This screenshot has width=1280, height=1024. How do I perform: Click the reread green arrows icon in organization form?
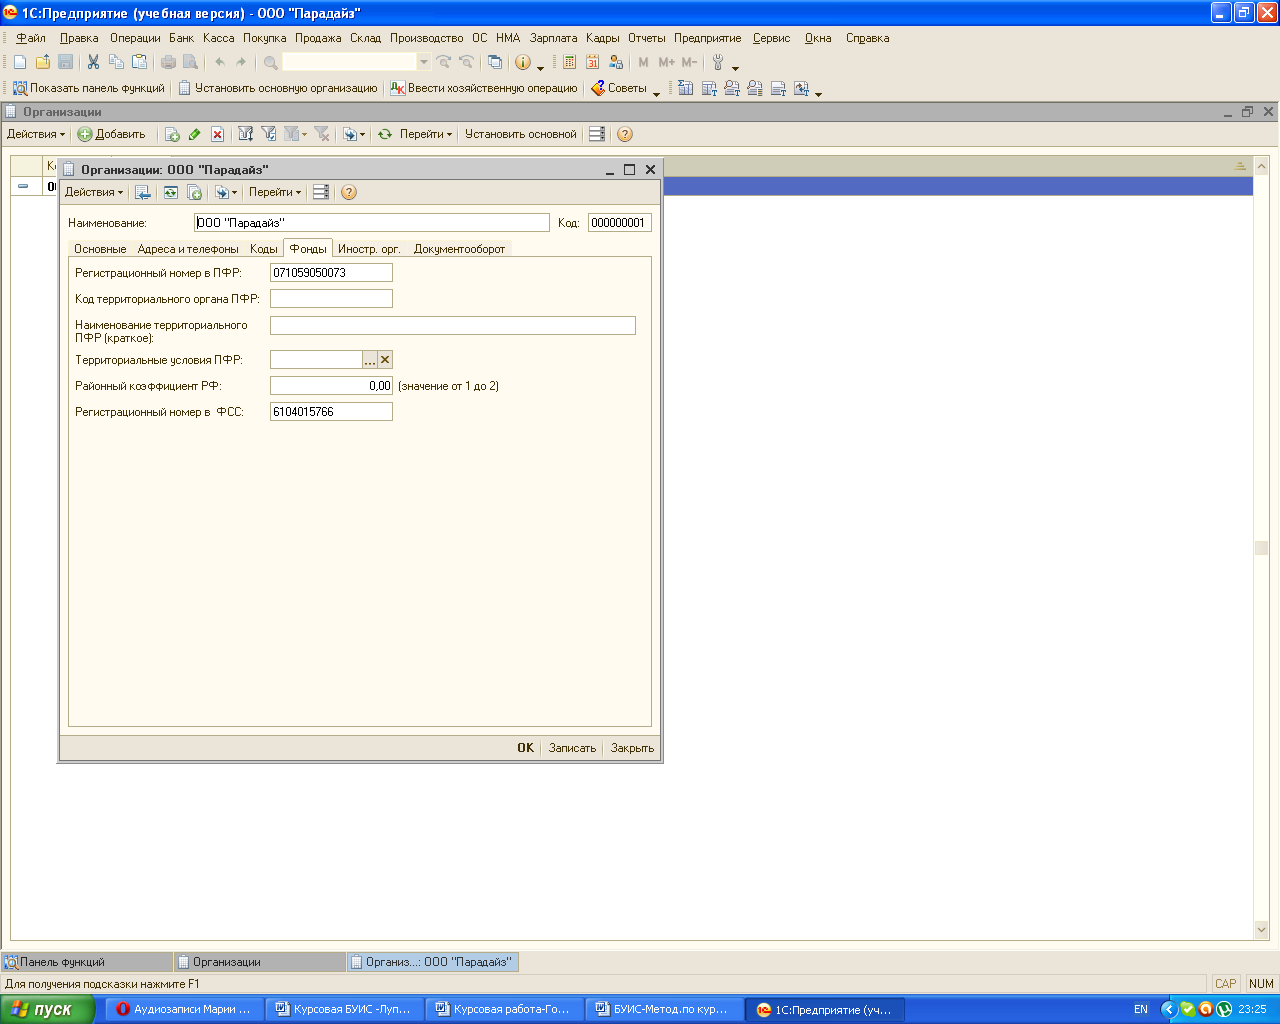171,192
